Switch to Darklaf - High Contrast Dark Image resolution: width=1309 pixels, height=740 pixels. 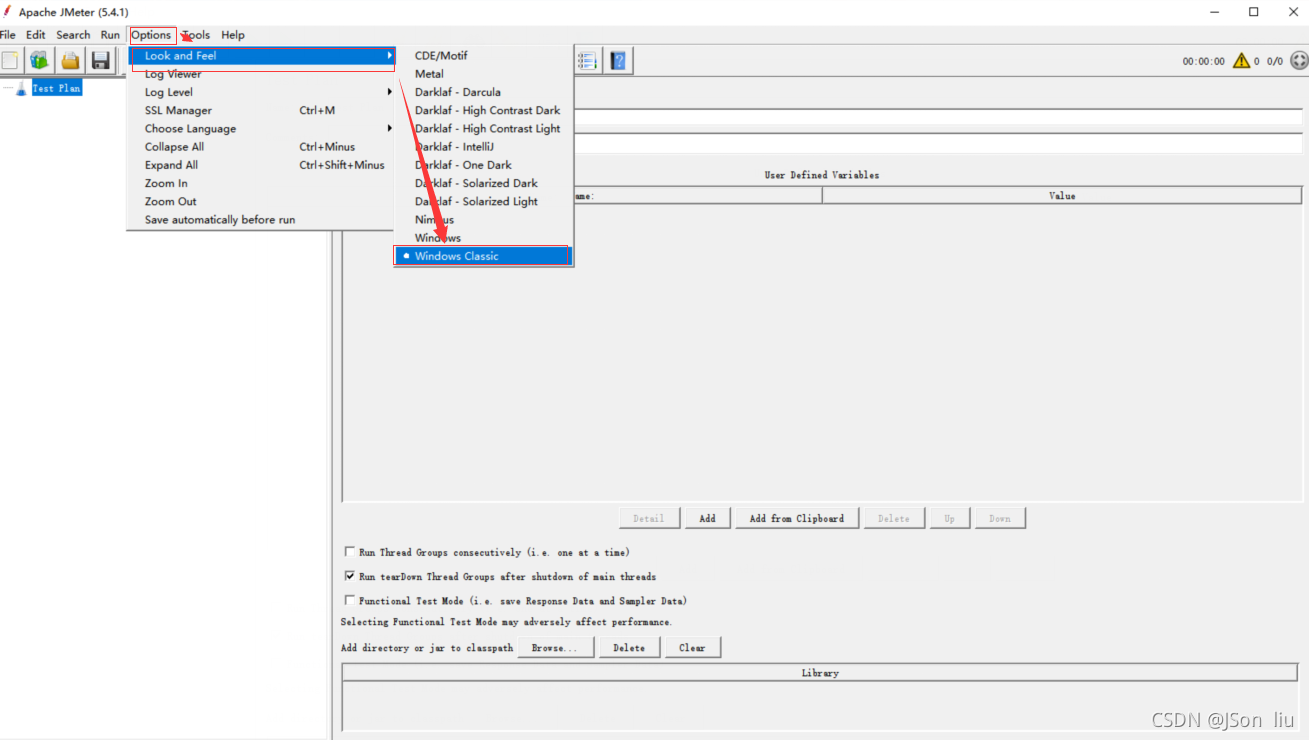pos(484,111)
